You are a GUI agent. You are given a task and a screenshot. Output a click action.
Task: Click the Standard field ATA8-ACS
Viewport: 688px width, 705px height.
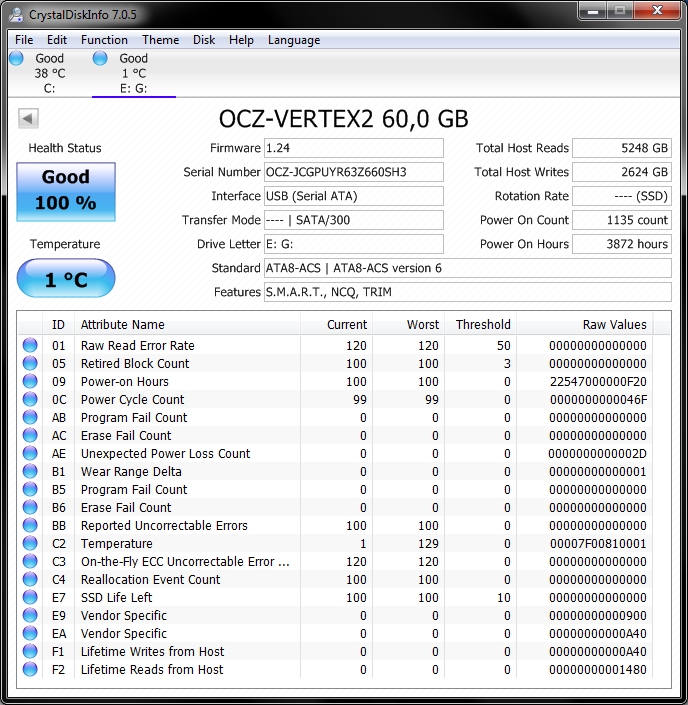click(468, 268)
